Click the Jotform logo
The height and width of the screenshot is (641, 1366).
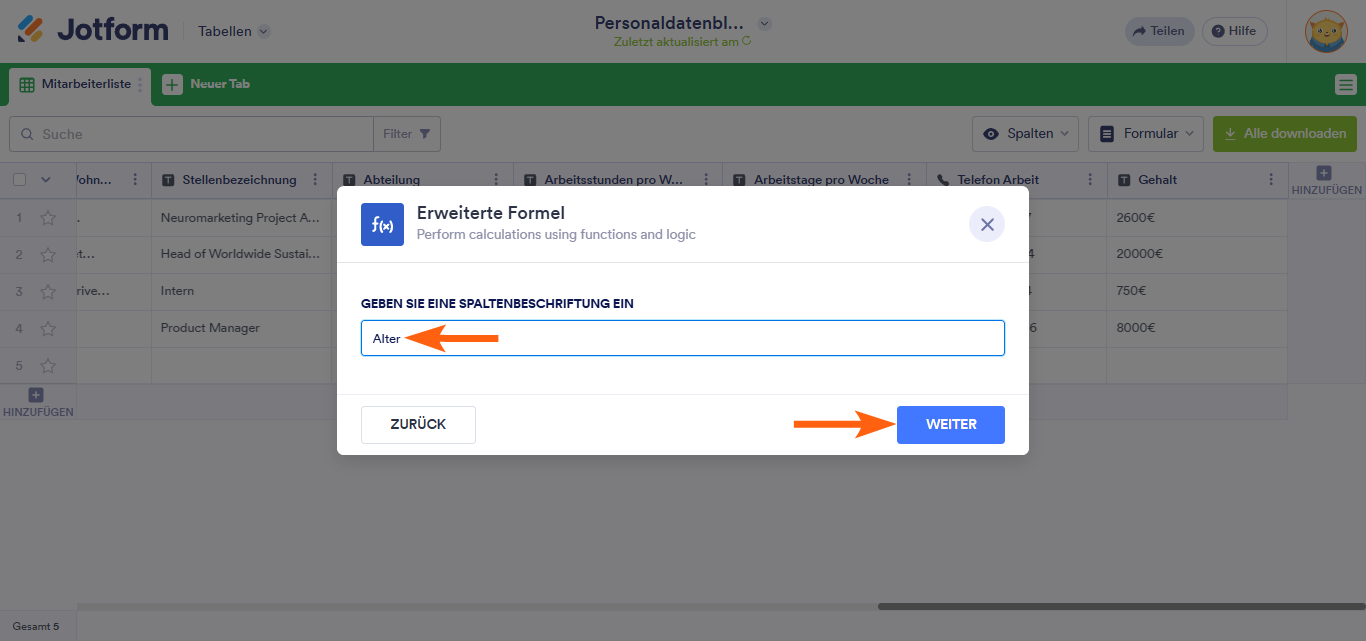point(93,30)
